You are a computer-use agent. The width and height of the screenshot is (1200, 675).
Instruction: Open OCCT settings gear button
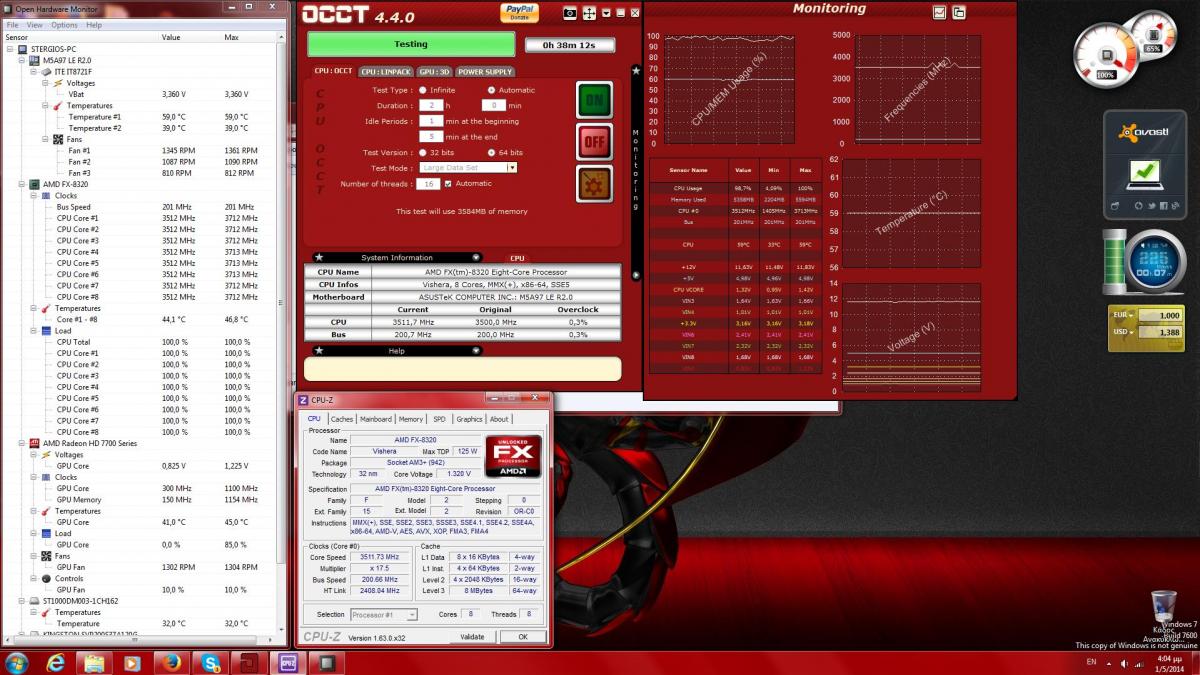594,183
